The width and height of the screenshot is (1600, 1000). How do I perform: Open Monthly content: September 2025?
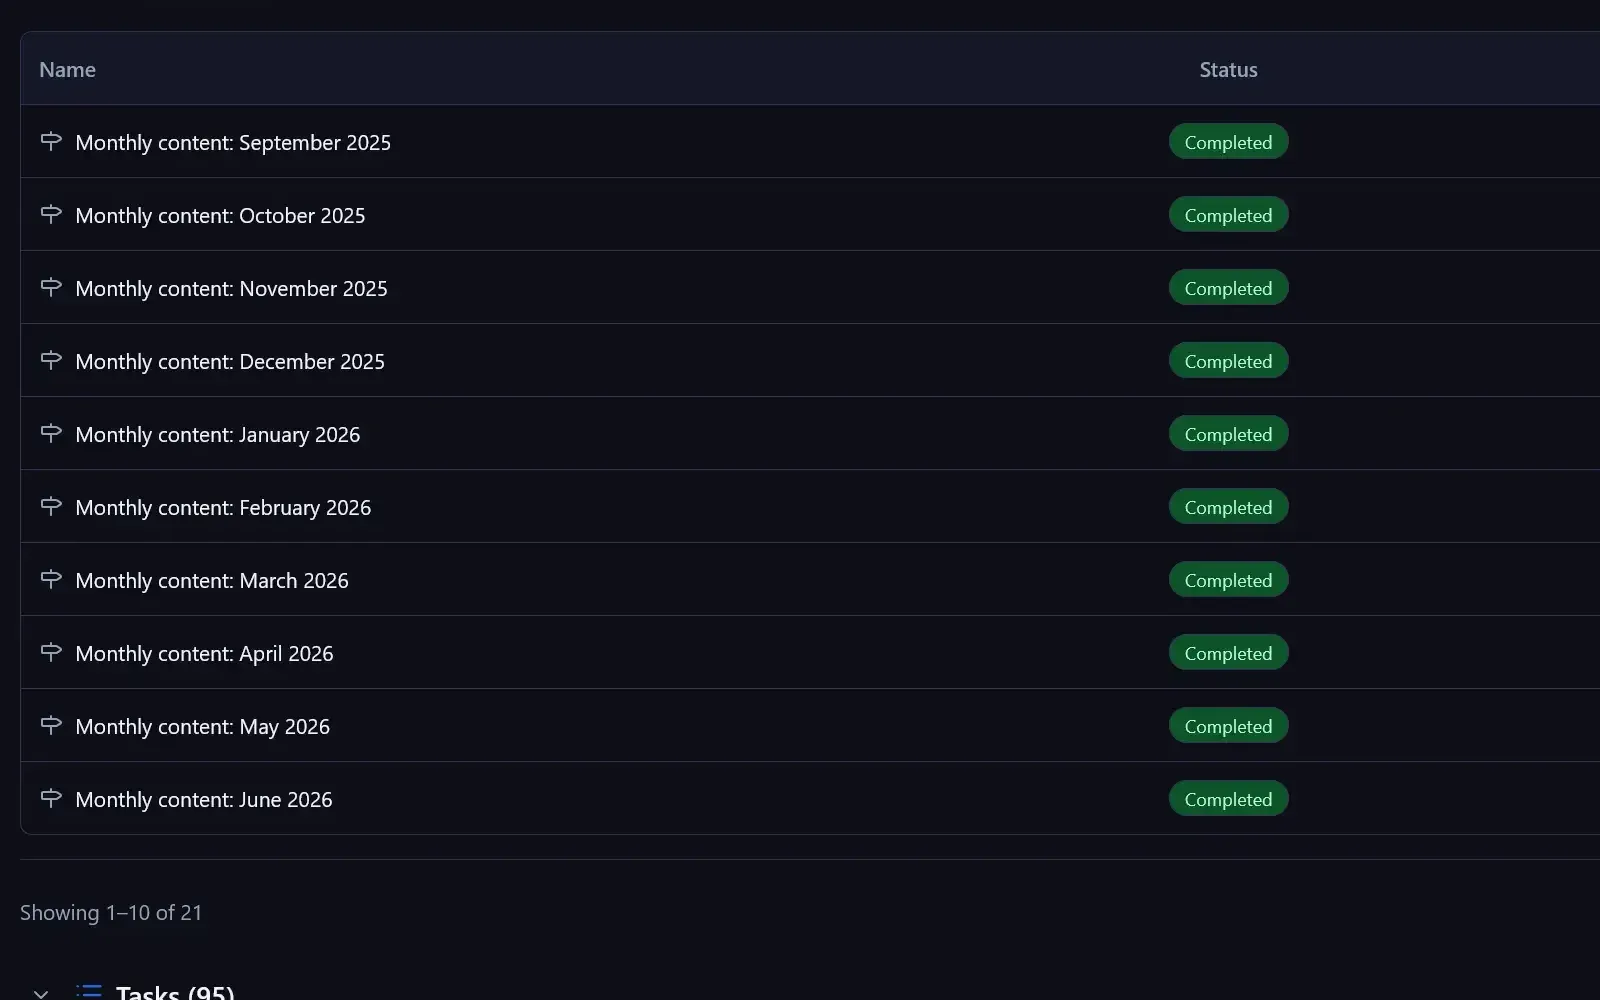pyautogui.click(x=233, y=143)
